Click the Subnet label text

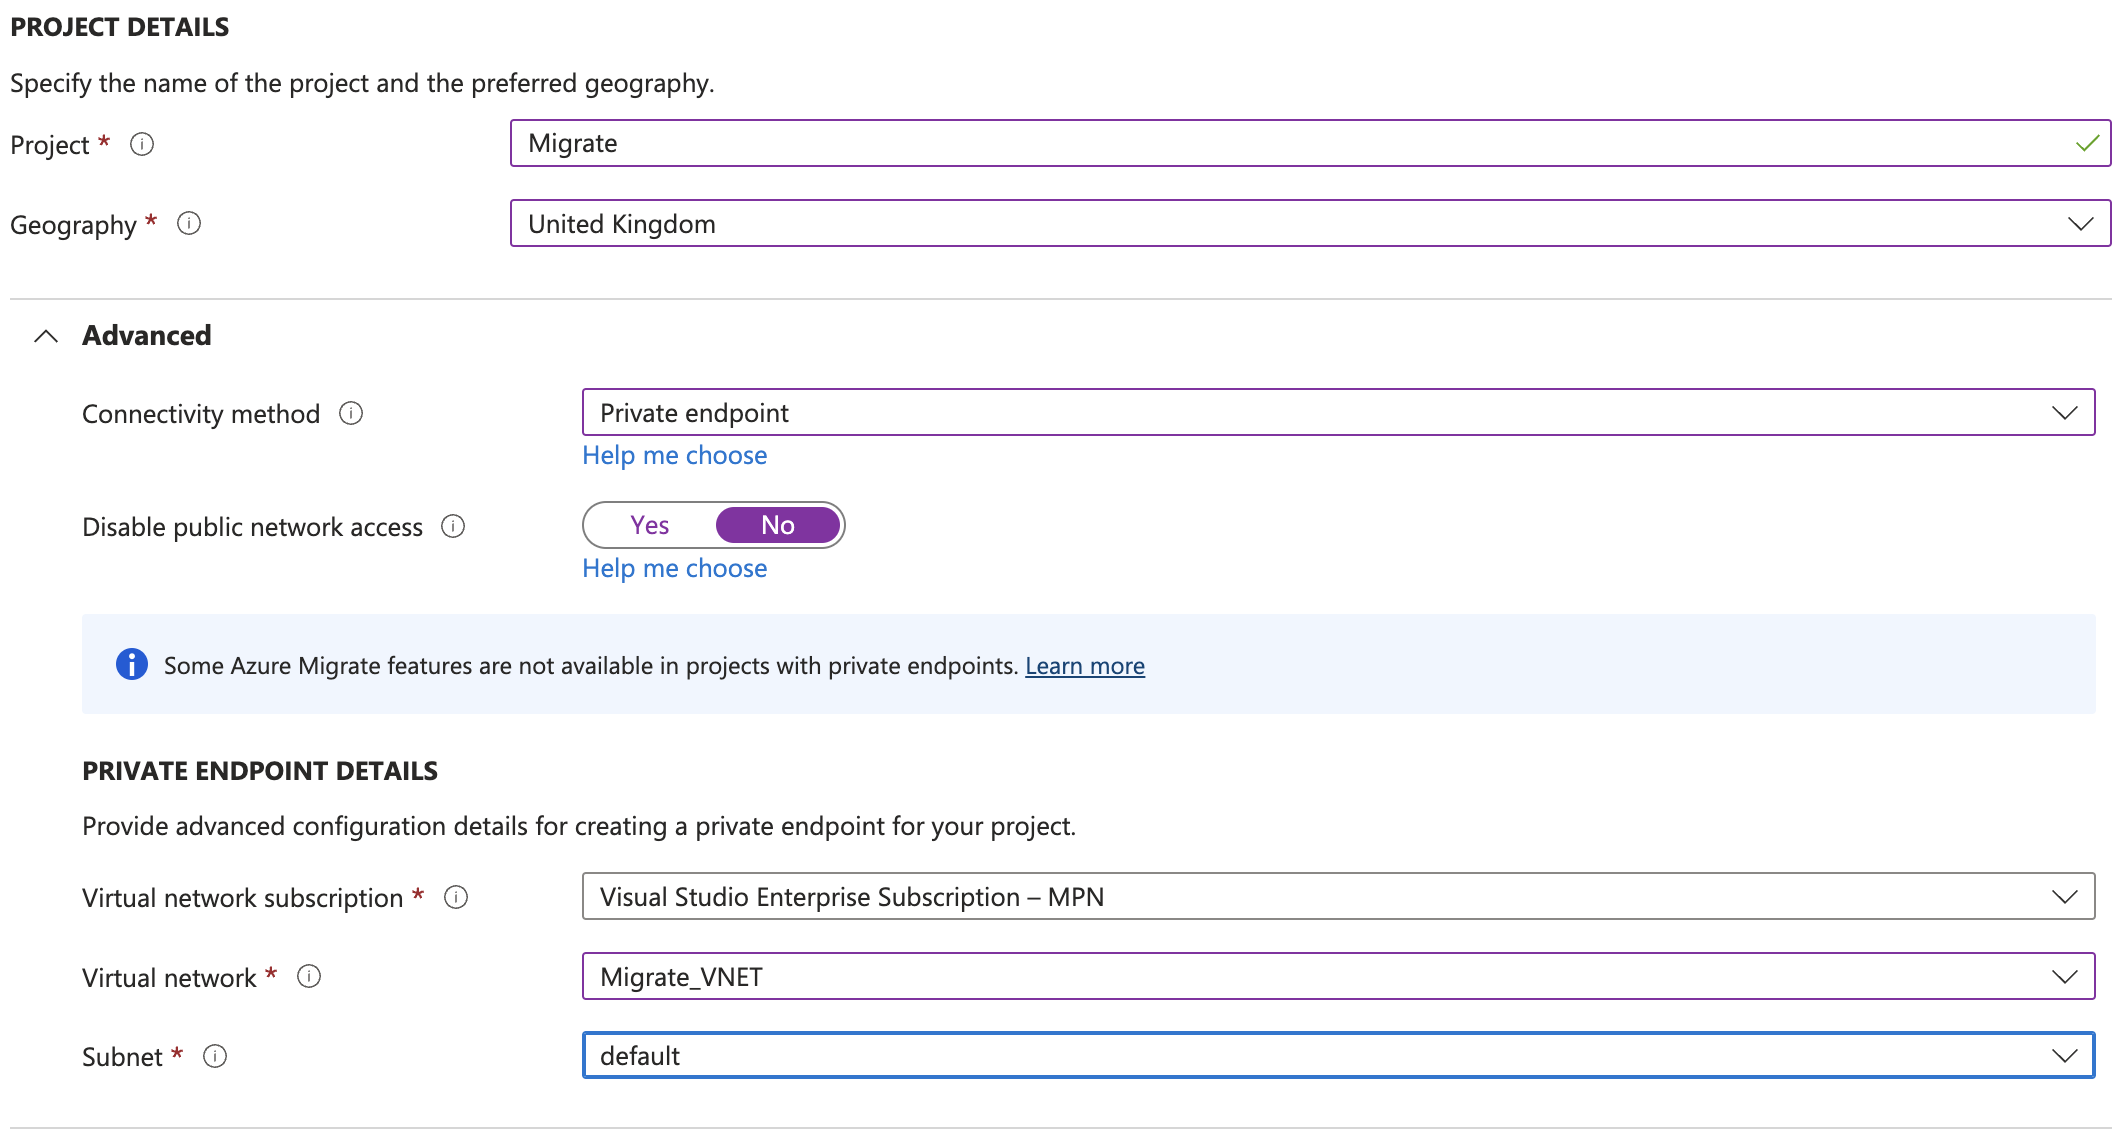[x=122, y=1057]
